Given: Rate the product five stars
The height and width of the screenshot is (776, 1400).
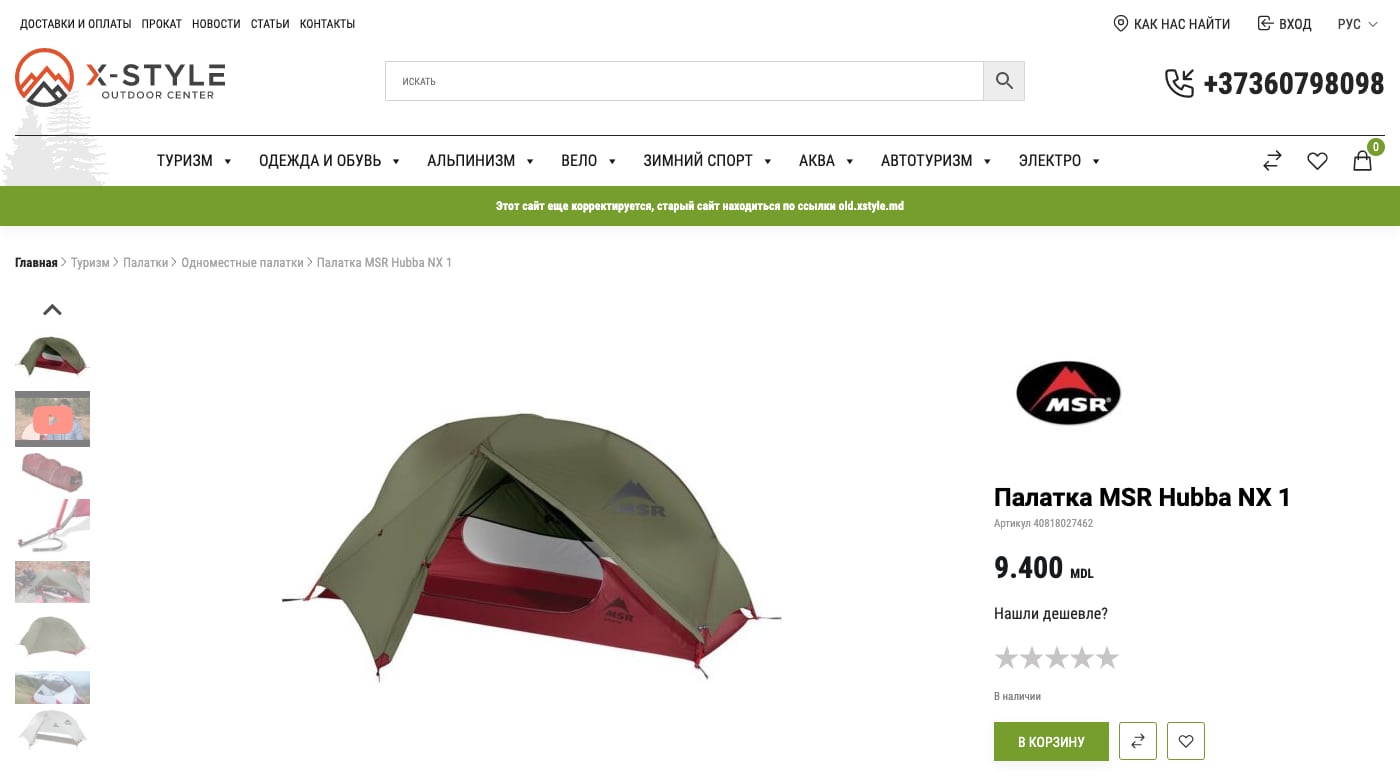Looking at the screenshot, I should tap(1107, 657).
